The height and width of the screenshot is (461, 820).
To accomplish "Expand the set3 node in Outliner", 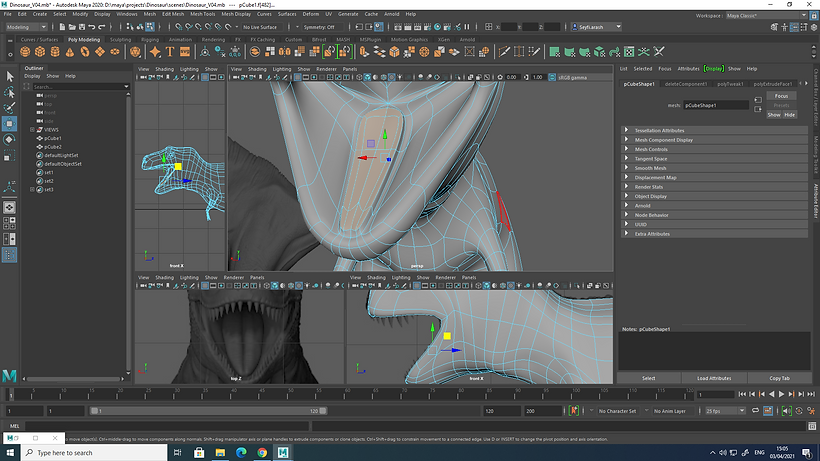I will (x=32, y=189).
